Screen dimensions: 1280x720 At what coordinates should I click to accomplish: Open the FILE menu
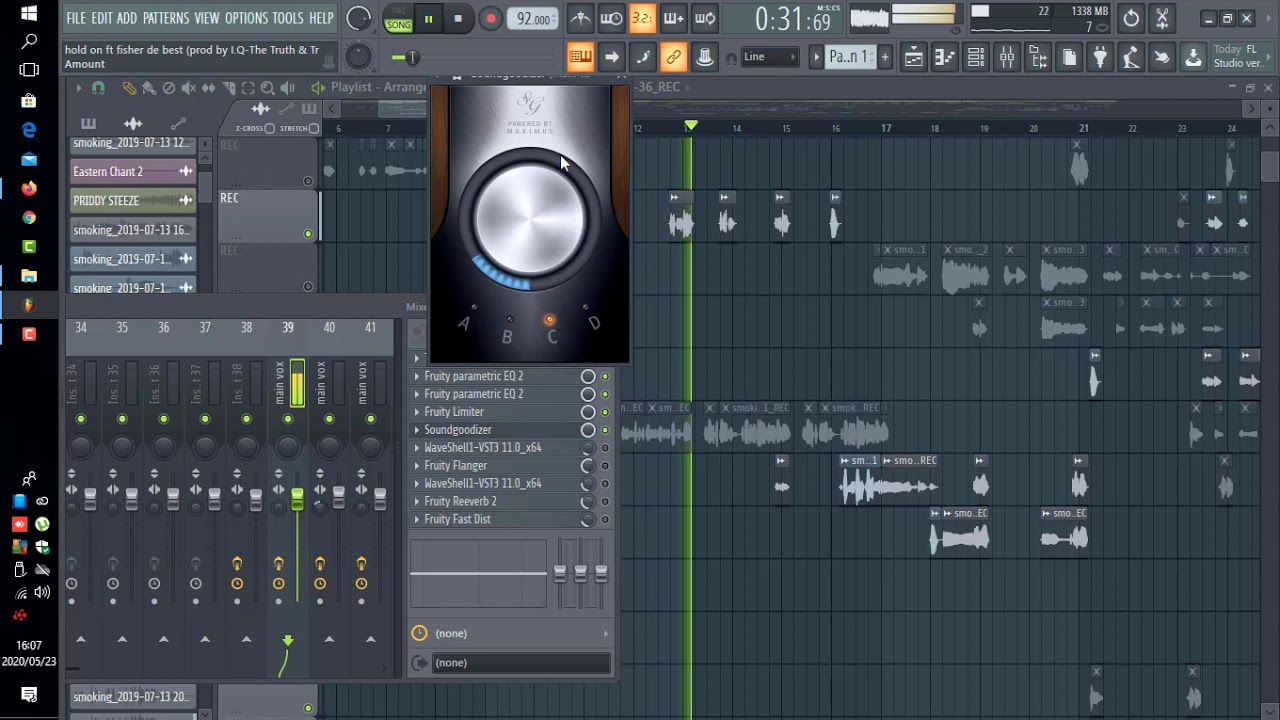pos(76,18)
